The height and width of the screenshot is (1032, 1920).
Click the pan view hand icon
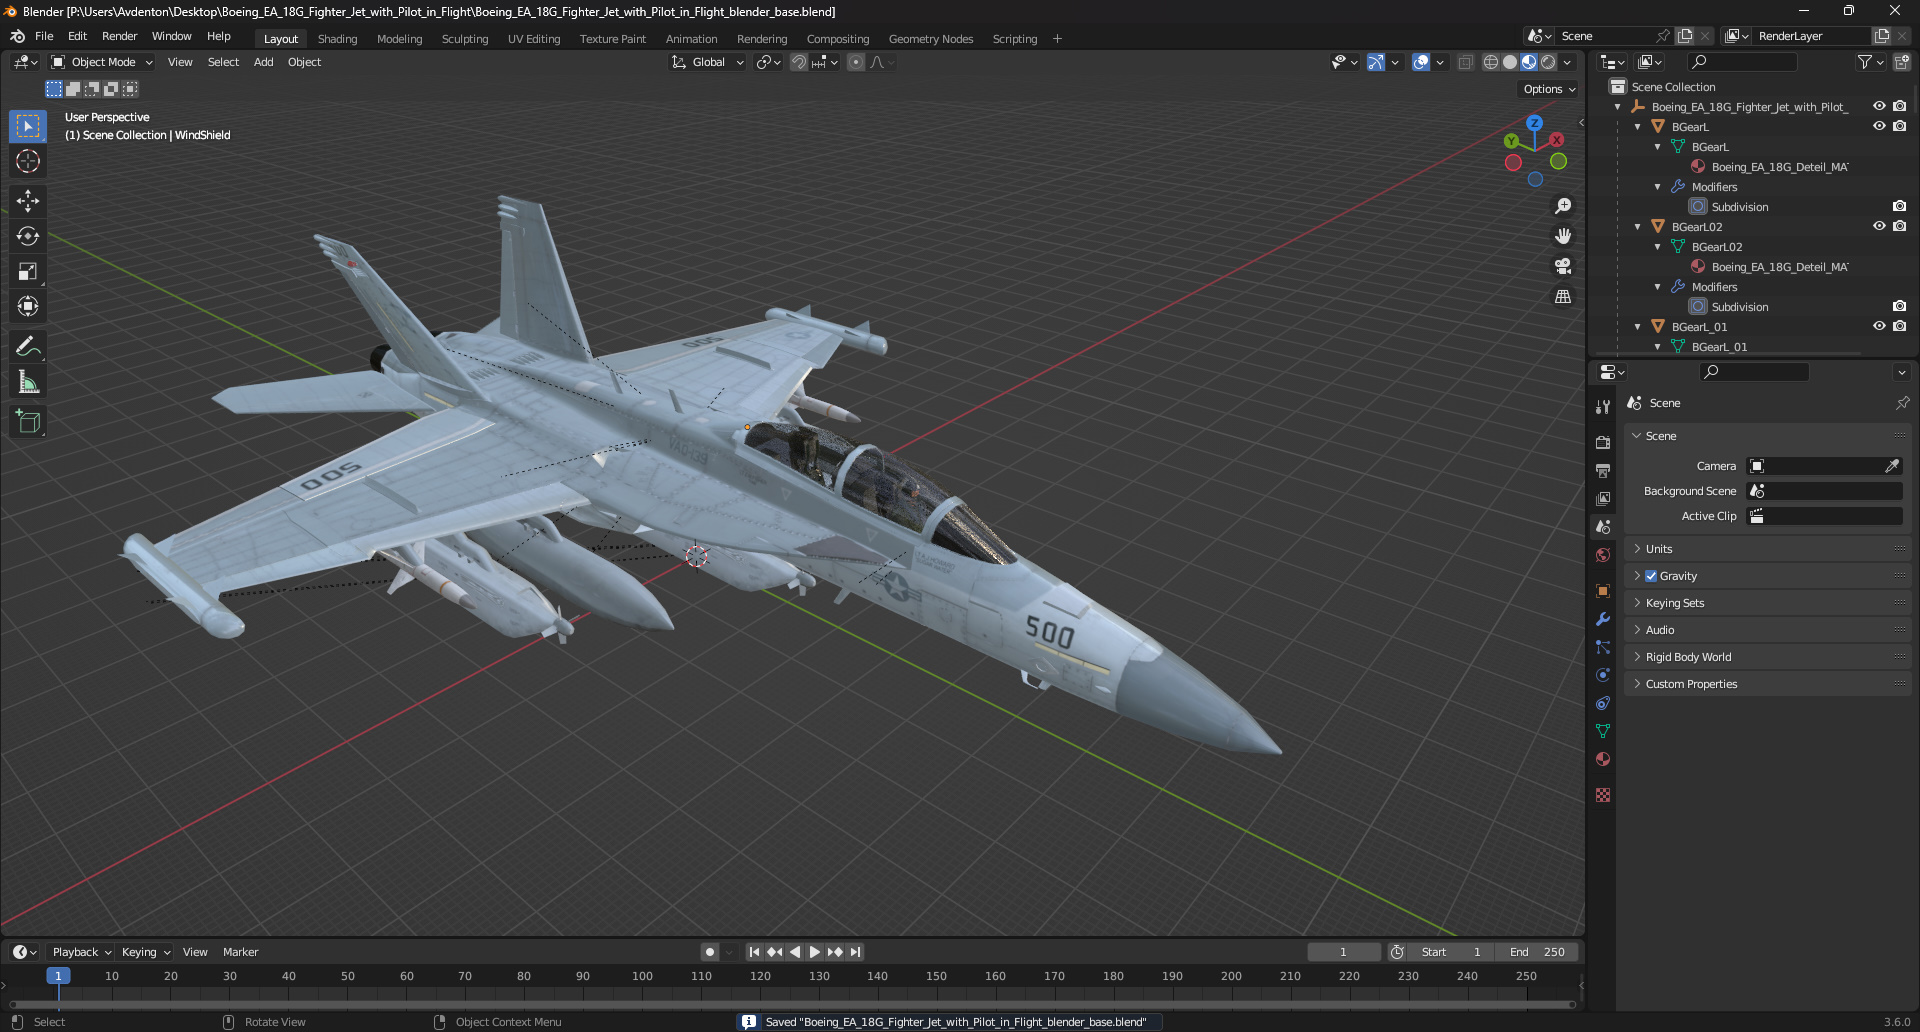[x=1563, y=236]
